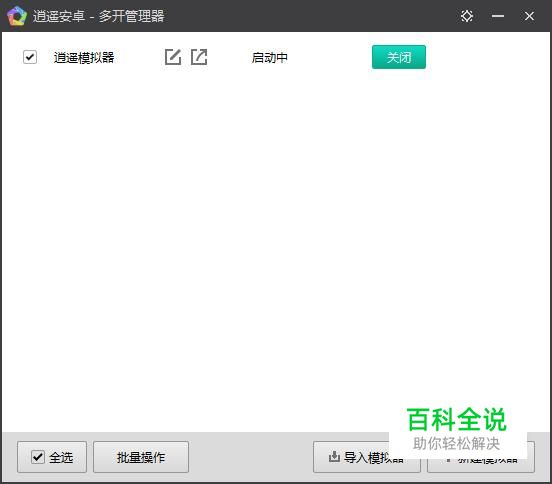Image resolution: width=552 pixels, height=484 pixels.
Task: Toggle the 全选 checkbox
Action: pyautogui.click(x=38, y=457)
